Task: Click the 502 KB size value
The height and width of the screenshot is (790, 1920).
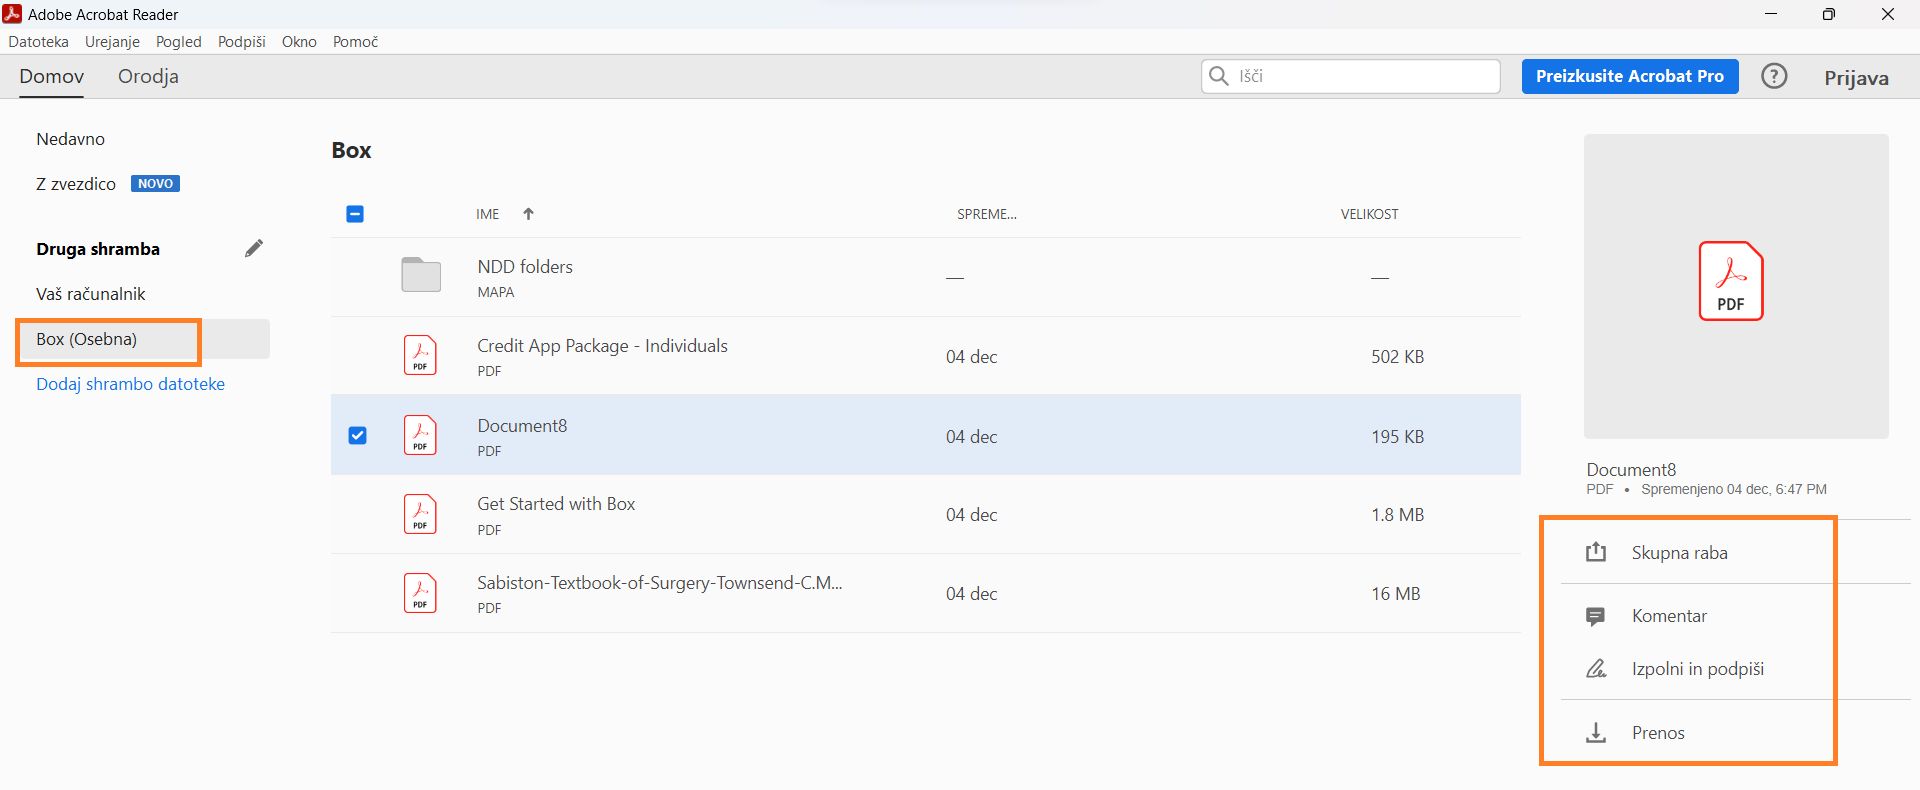Action: pos(1398,357)
